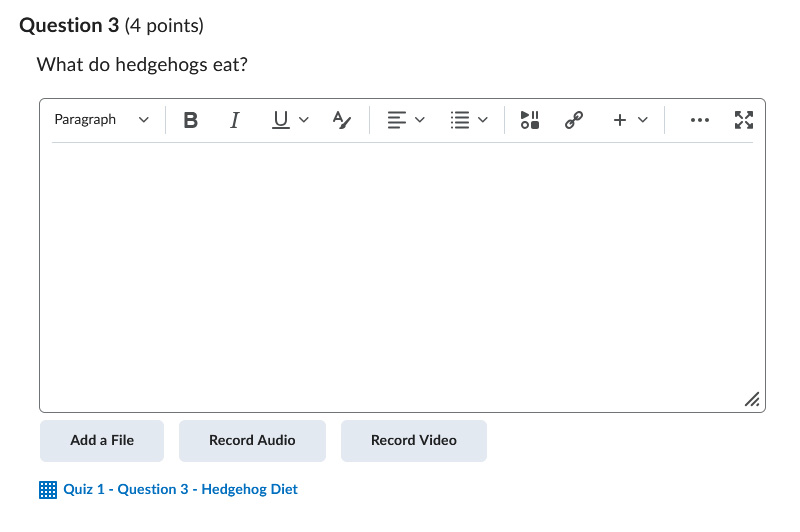Toggle fullscreen editor mode
The image size is (800, 532).
coord(744,120)
